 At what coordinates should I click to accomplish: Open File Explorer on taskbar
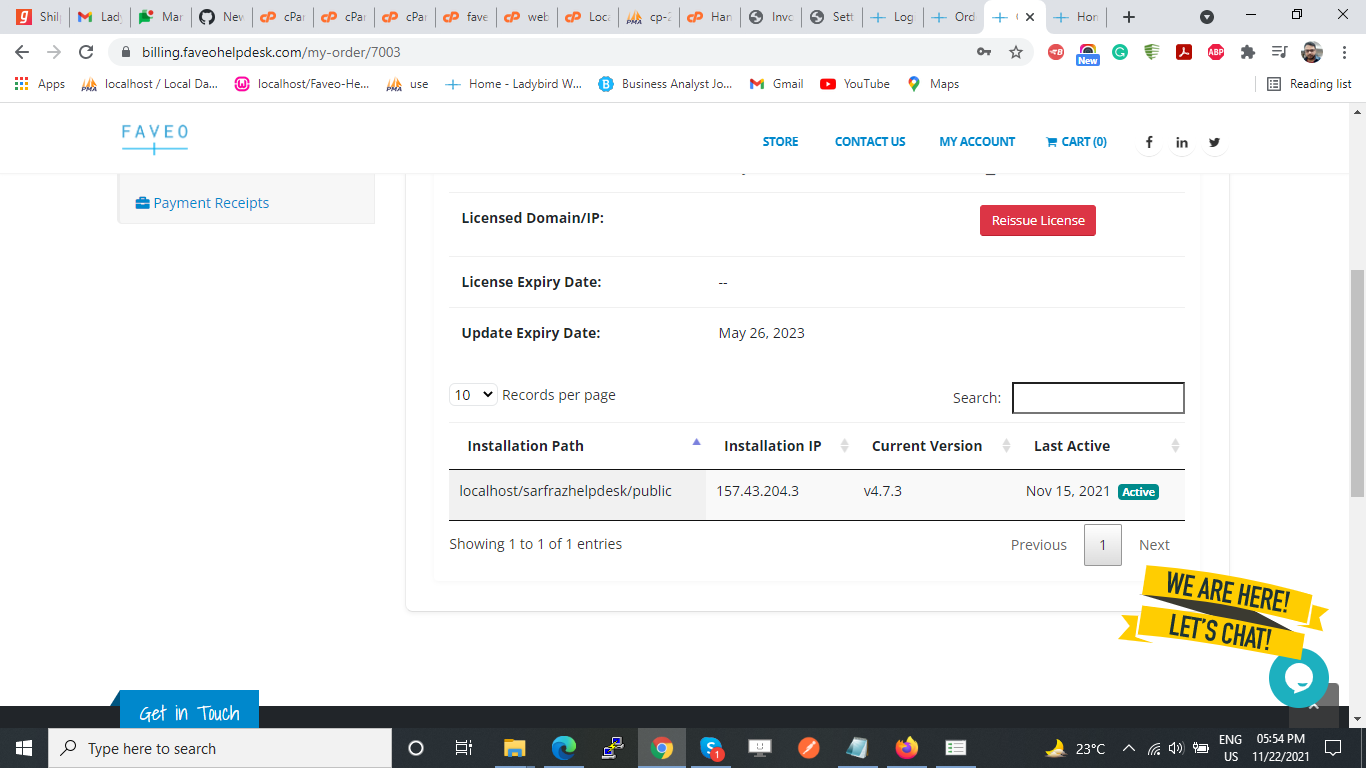[x=514, y=748]
